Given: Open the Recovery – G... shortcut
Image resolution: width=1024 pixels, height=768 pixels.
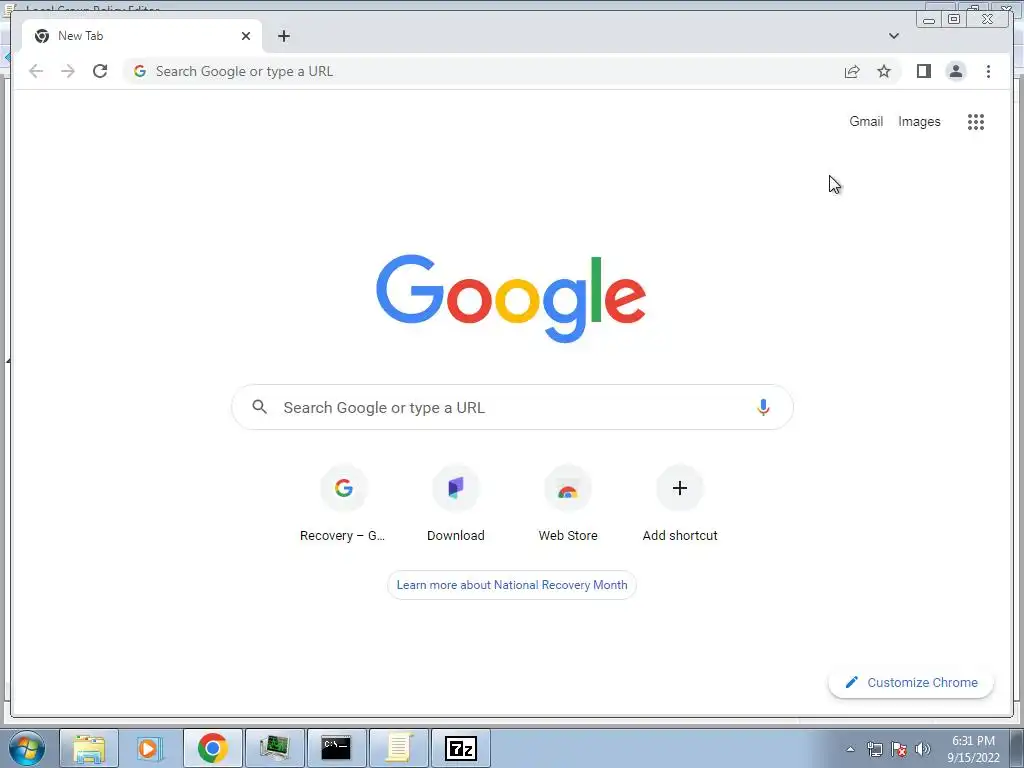Looking at the screenshot, I should pos(344,504).
